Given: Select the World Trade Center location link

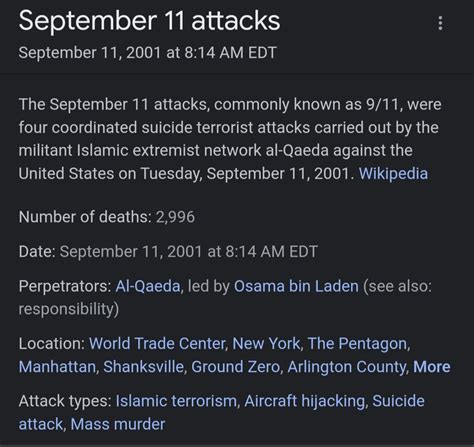Looking at the screenshot, I should coord(157,343).
